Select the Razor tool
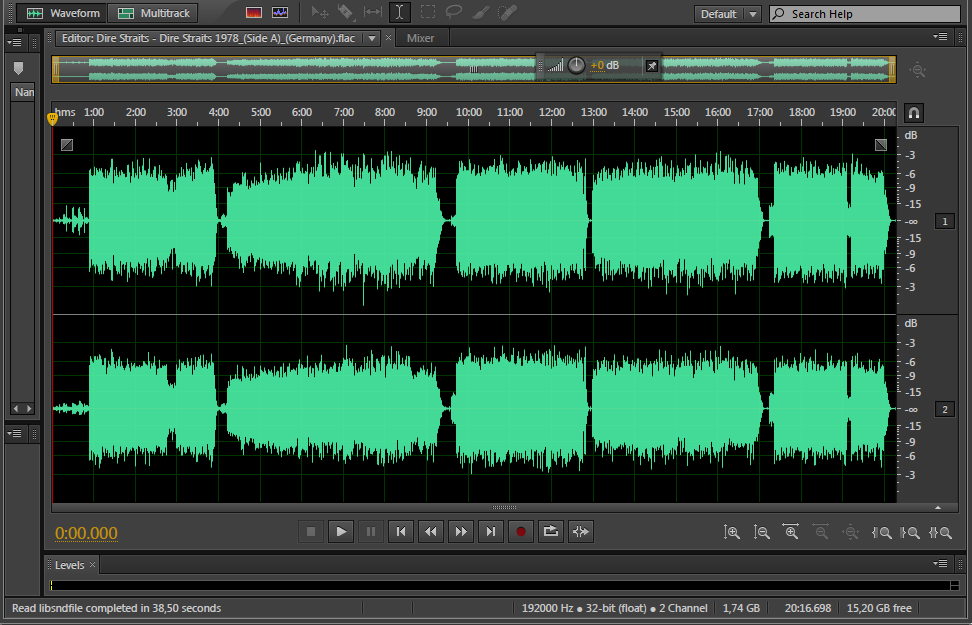Image resolution: width=972 pixels, height=625 pixels. tap(346, 12)
